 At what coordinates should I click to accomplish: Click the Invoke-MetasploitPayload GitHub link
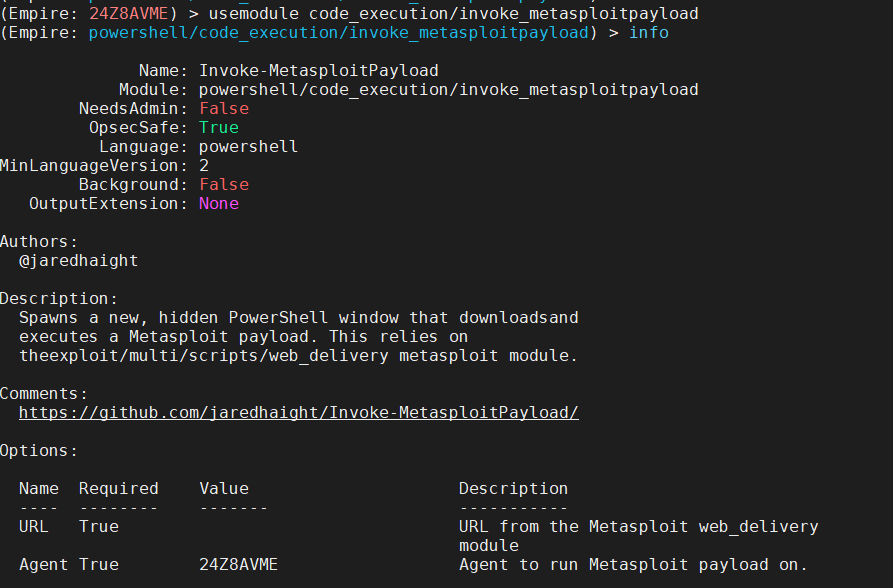pos(298,412)
